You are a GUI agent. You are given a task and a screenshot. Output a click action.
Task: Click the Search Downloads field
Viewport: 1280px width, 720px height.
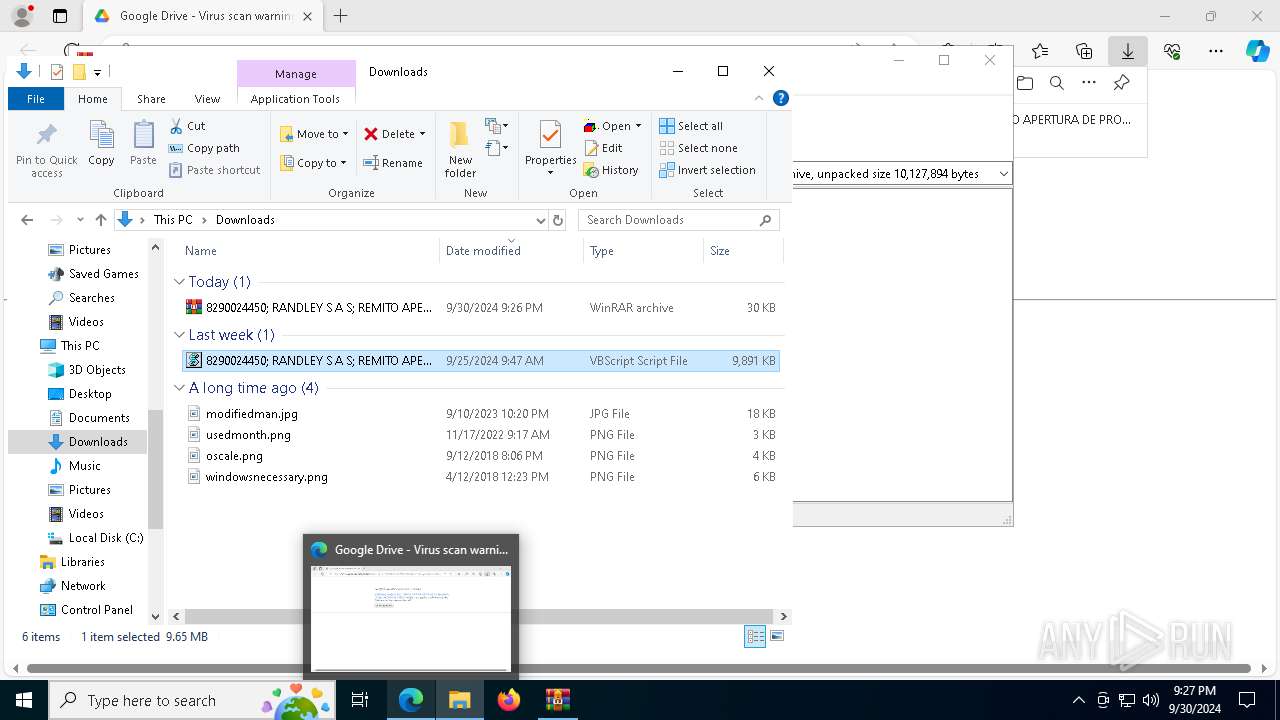678,220
